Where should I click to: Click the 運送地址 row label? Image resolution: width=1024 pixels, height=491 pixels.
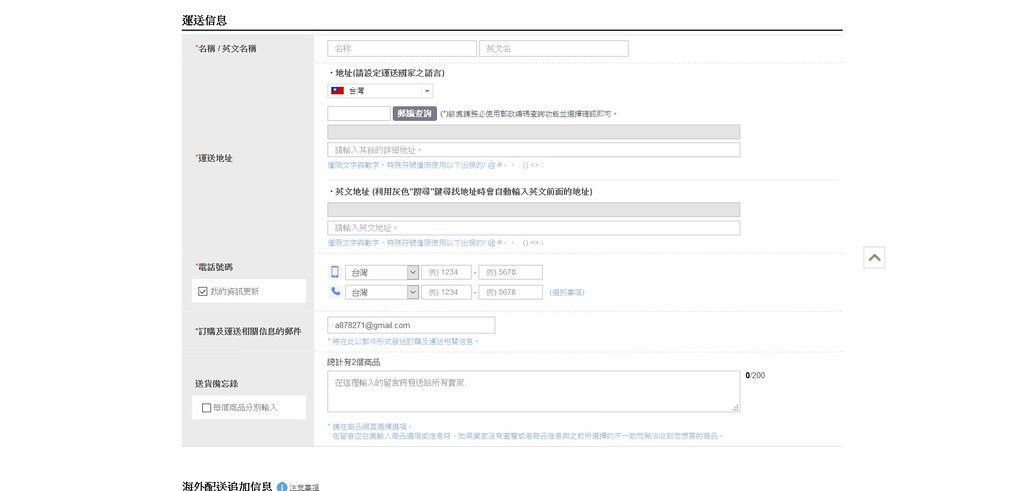(x=215, y=158)
